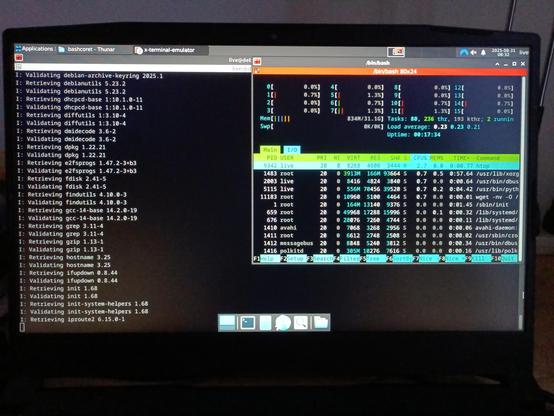
Task: Launch the terminal emulator from the dock
Action: (x=248, y=323)
